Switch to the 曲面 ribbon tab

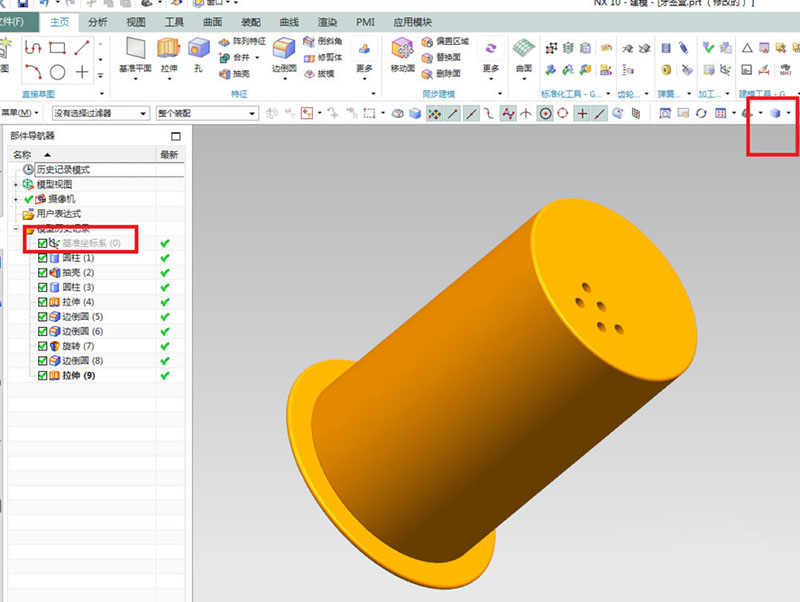pos(212,22)
